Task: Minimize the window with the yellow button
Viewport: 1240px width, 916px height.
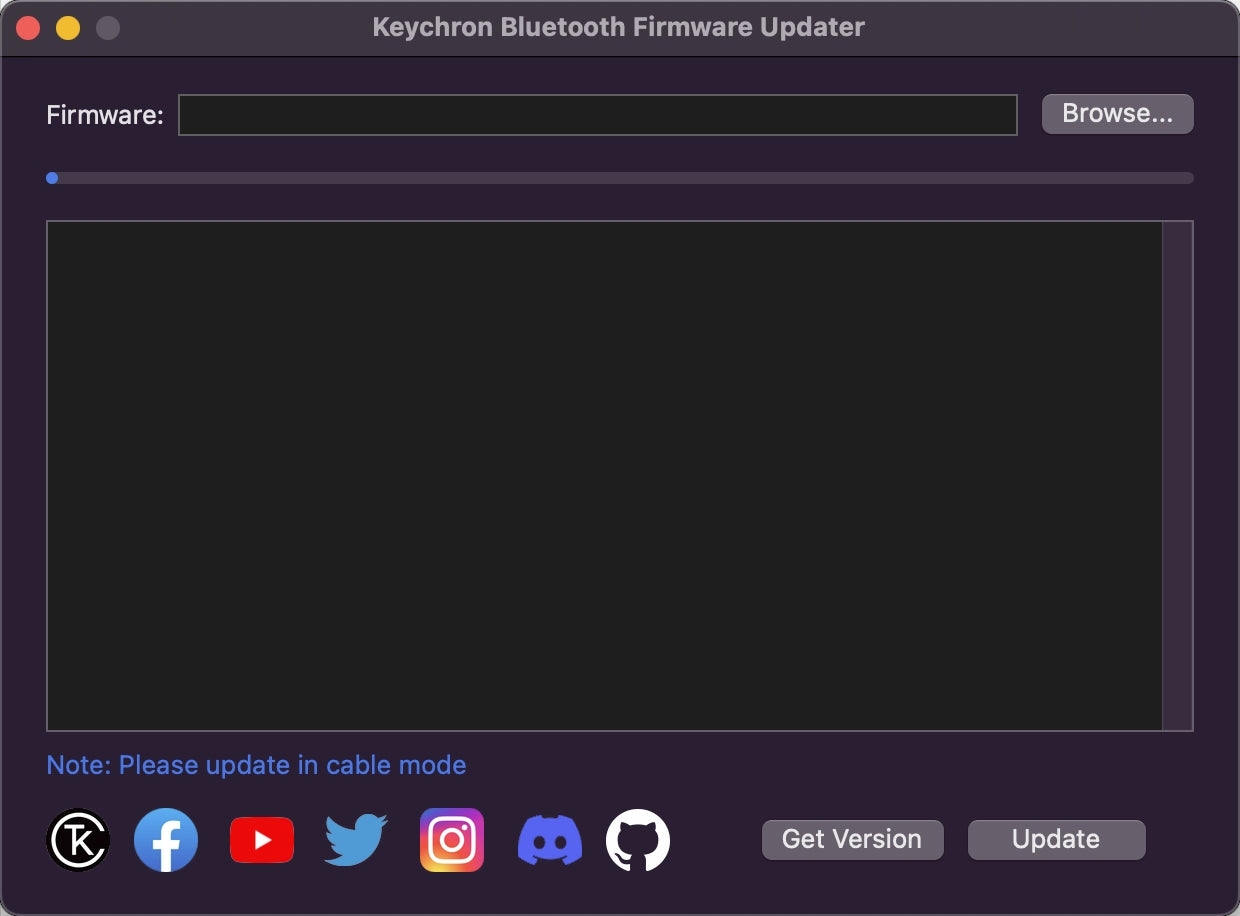Action: click(x=68, y=28)
